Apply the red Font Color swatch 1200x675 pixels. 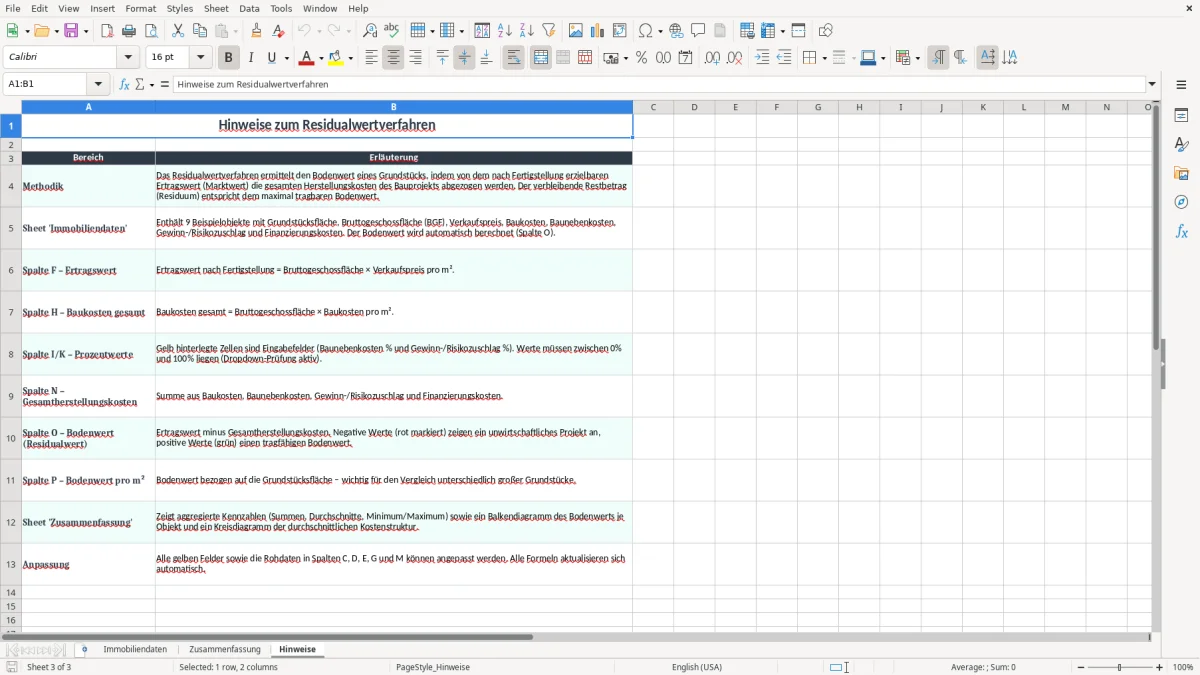tap(306, 58)
